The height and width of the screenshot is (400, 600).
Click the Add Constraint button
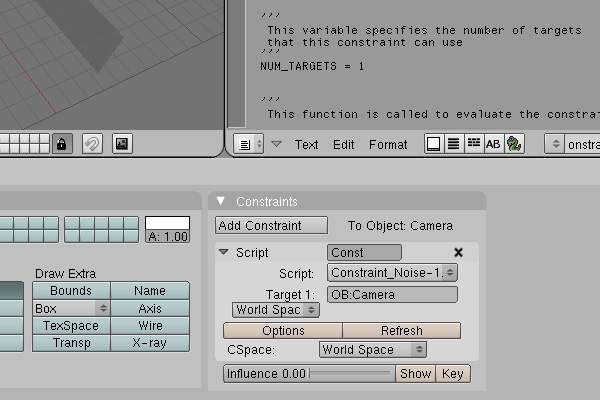pos(271,225)
